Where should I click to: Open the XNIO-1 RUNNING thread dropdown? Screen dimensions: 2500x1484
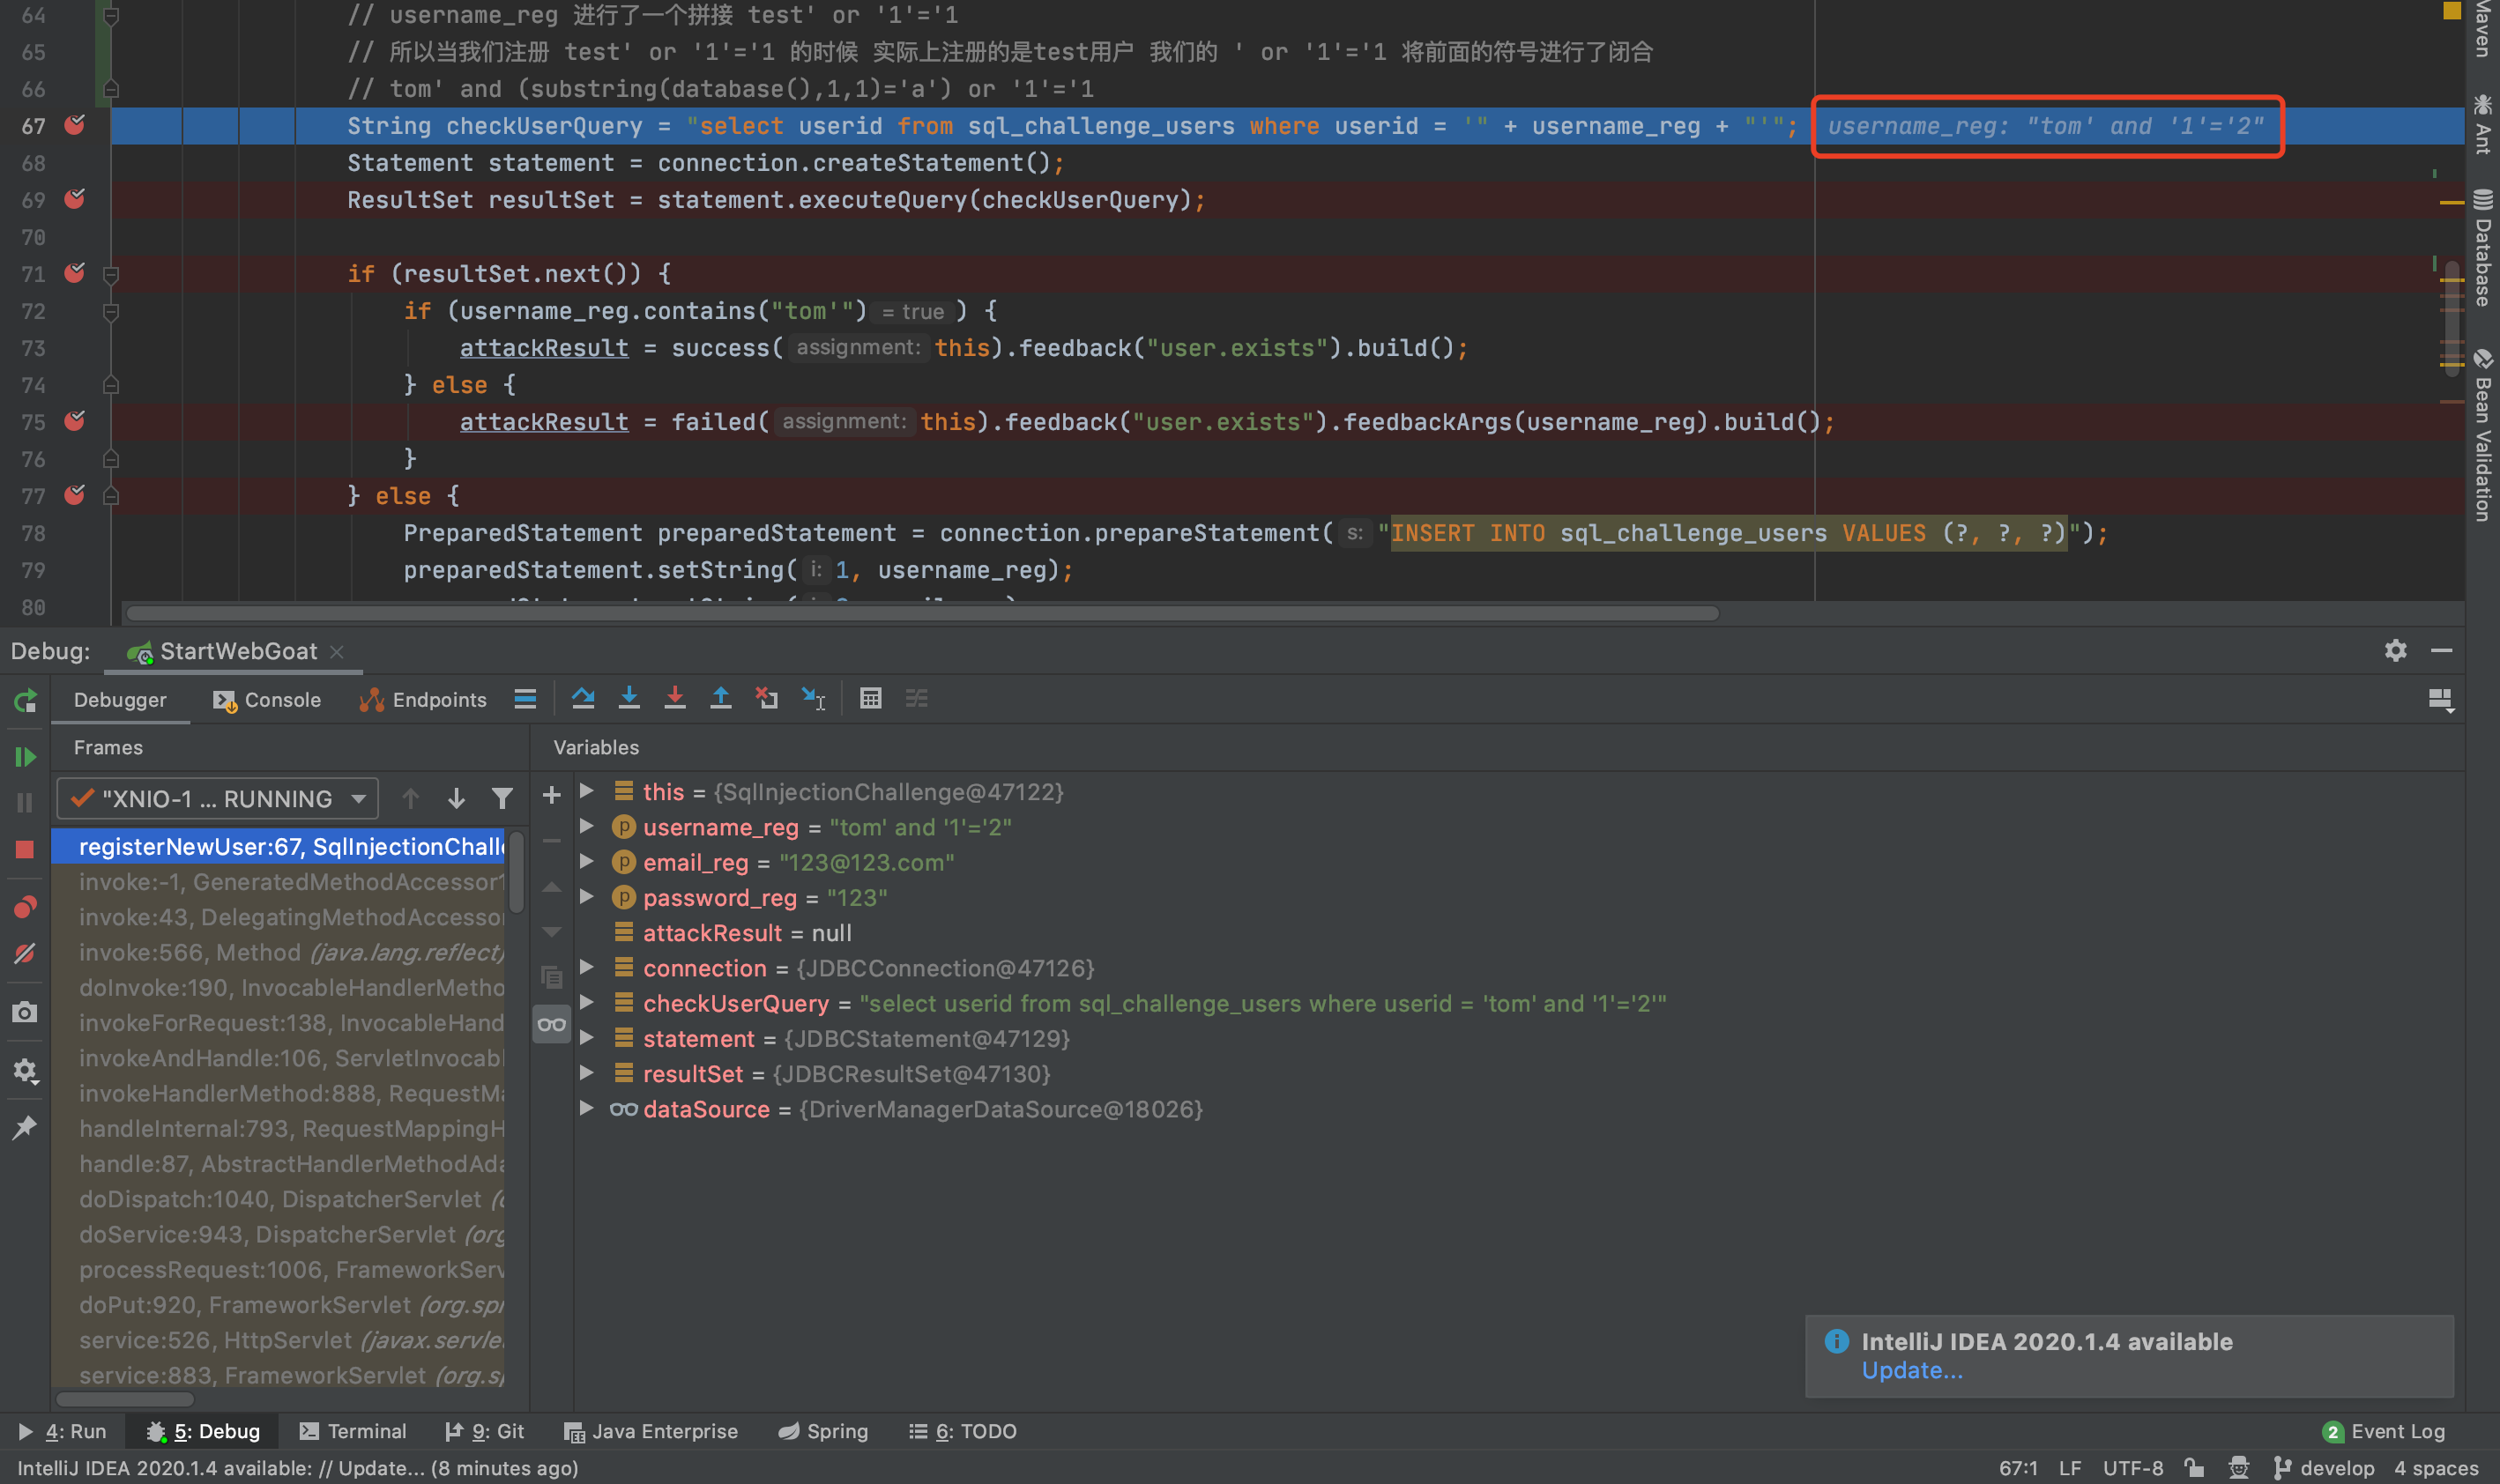217,799
